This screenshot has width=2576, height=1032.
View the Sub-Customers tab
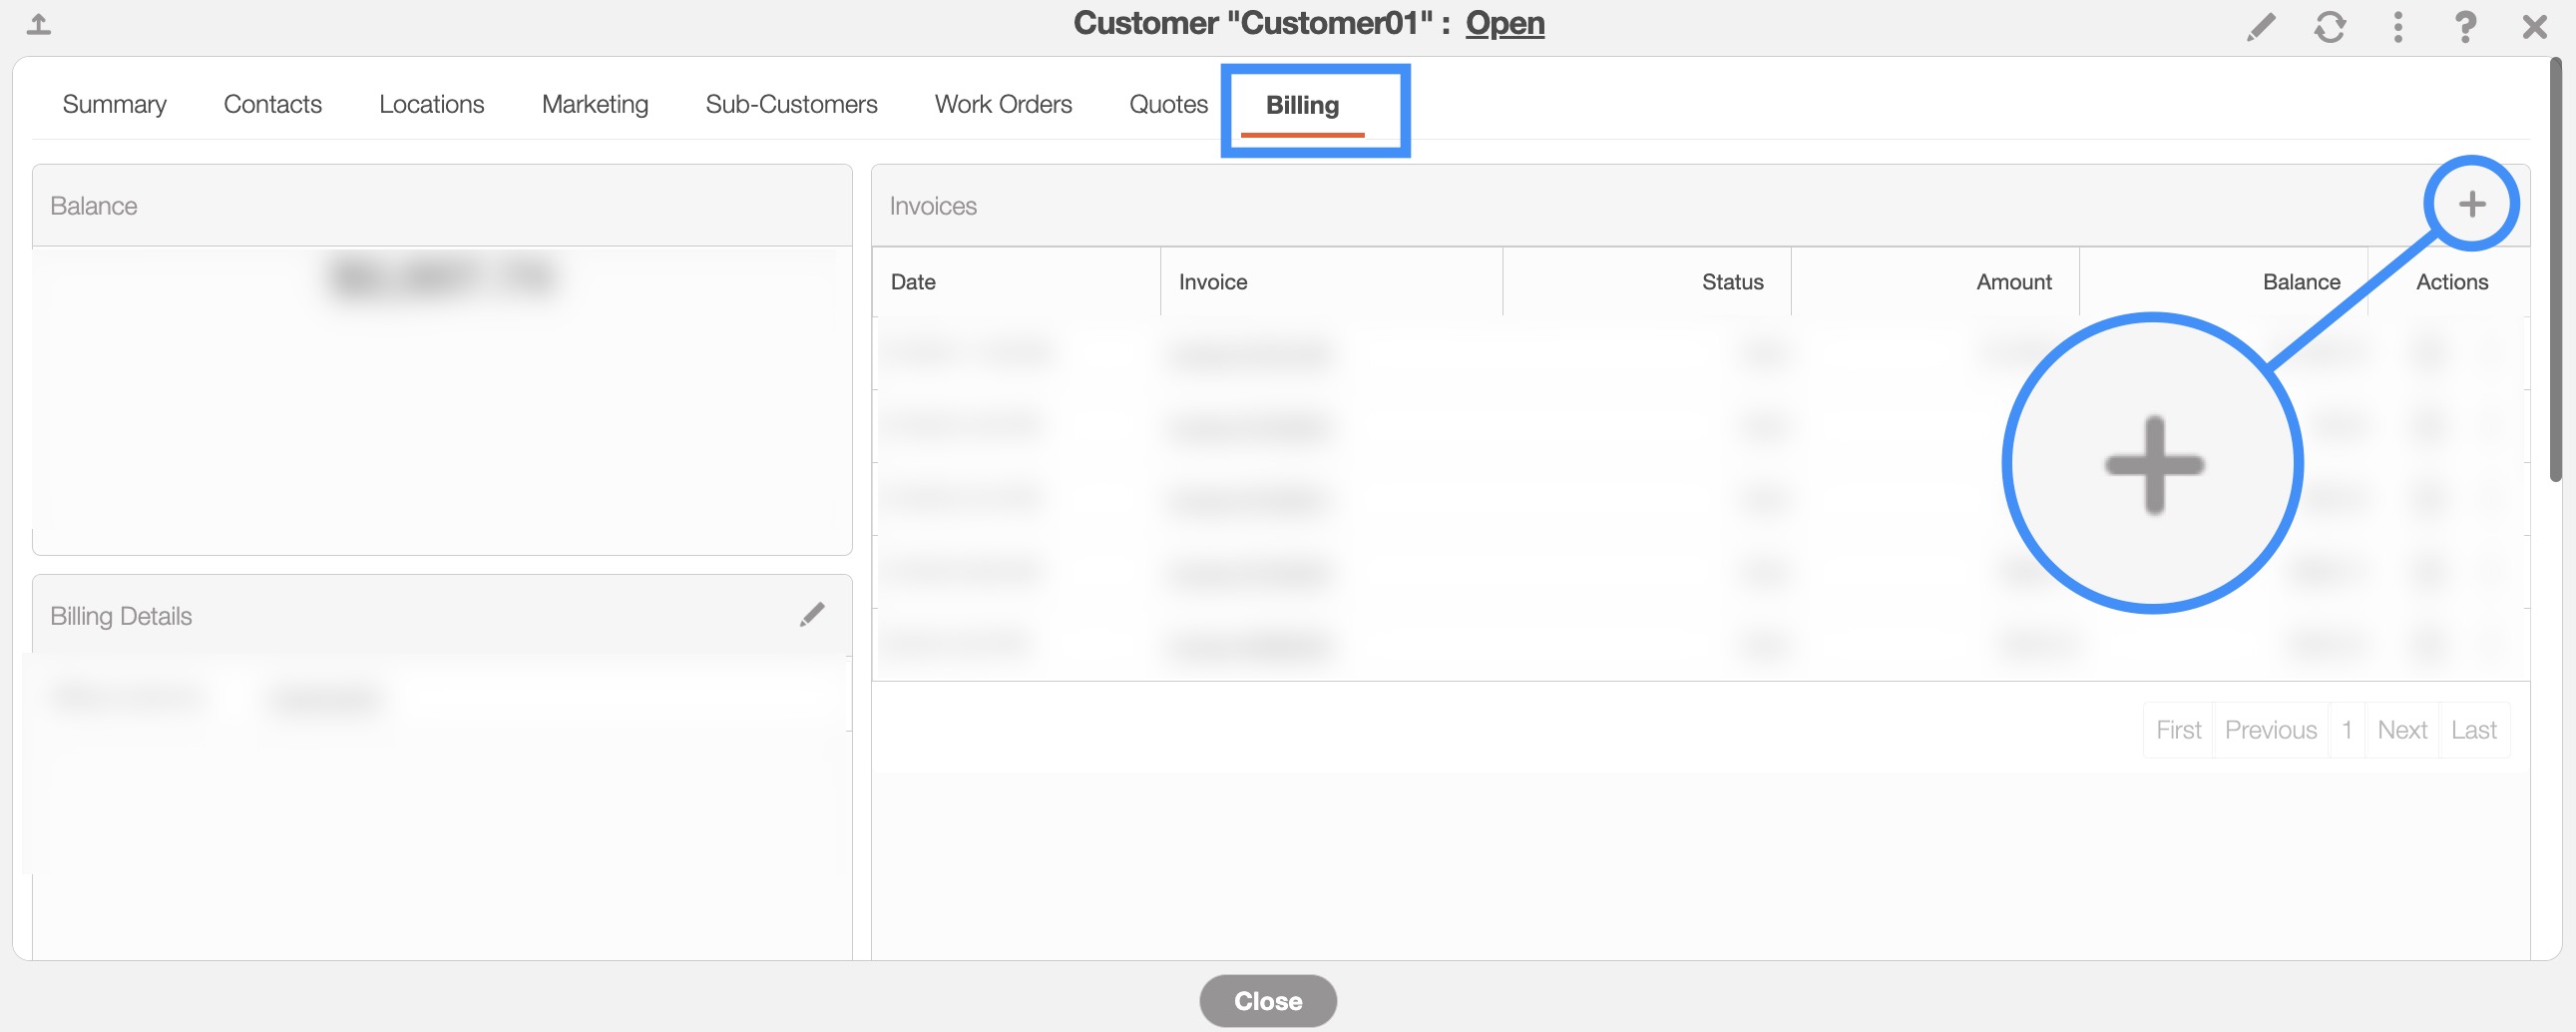pyautogui.click(x=790, y=104)
